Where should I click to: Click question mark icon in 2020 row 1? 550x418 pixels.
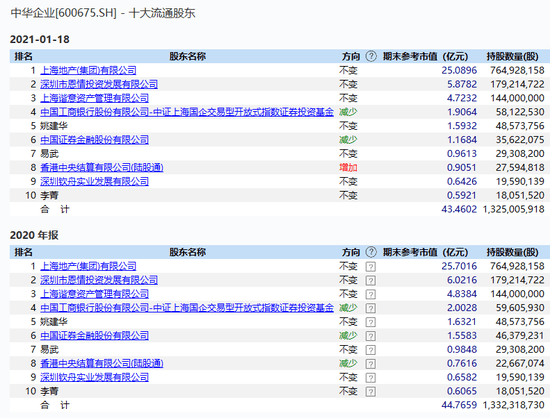point(370,267)
